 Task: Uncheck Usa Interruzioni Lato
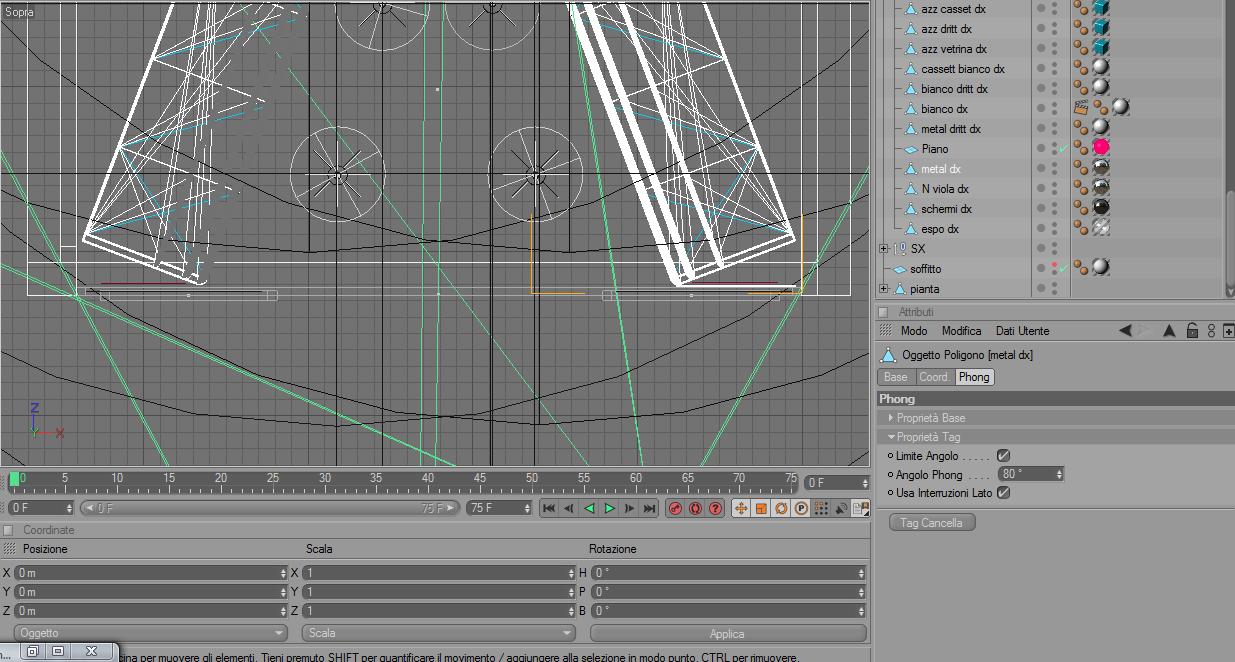[1003, 492]
